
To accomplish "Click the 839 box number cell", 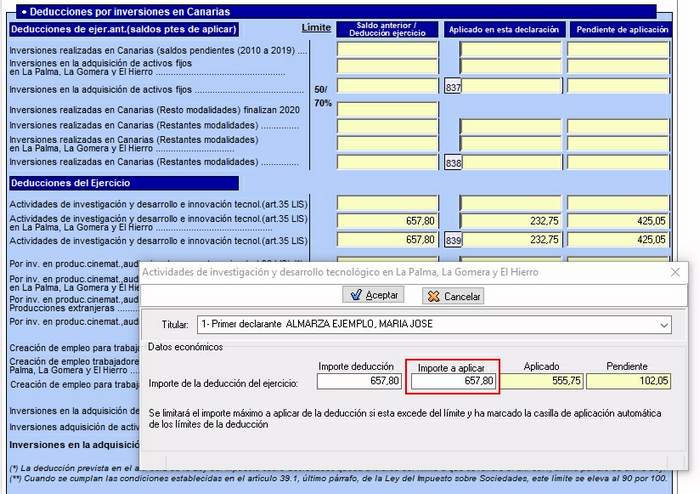I will click(453, 240).
